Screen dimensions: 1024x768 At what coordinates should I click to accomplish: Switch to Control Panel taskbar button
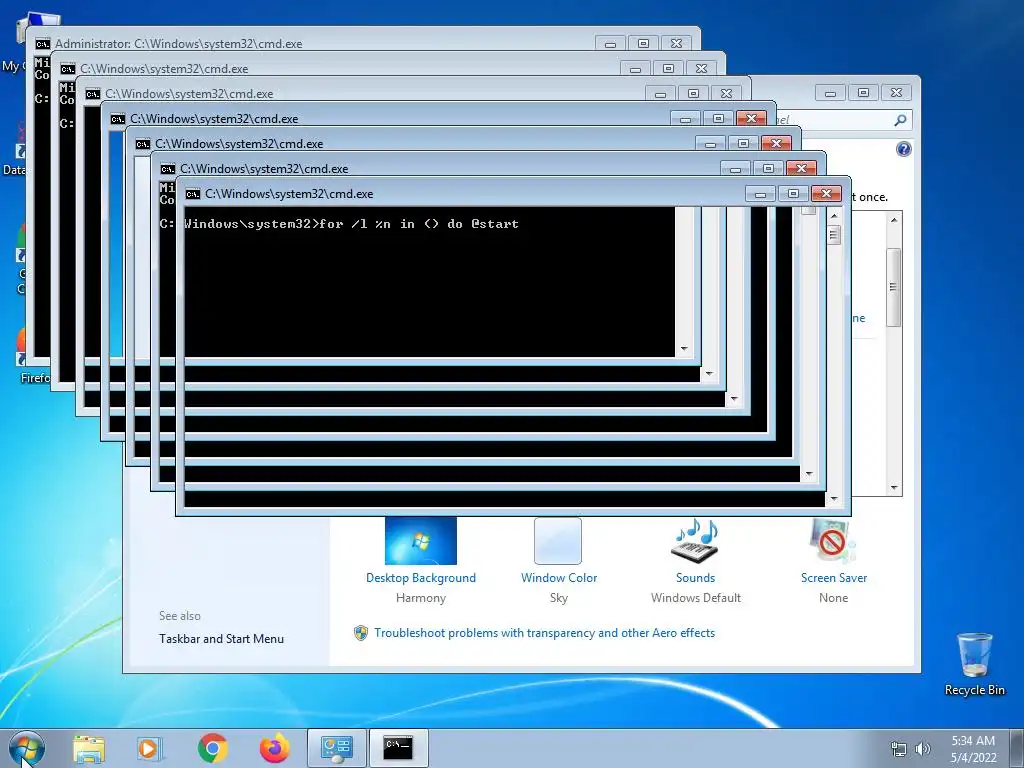coord(336,748)
